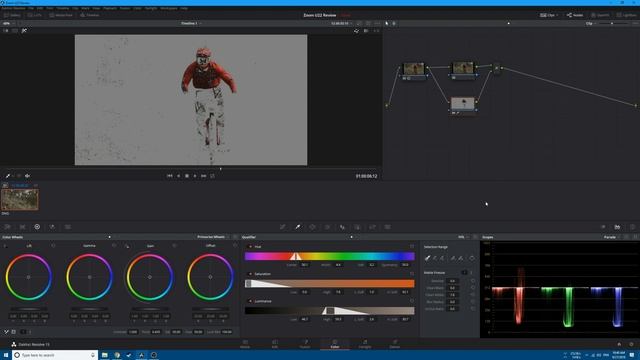
Task: Open the Qualifier HSL mode dropdown
Action: [x=463, y=237]
